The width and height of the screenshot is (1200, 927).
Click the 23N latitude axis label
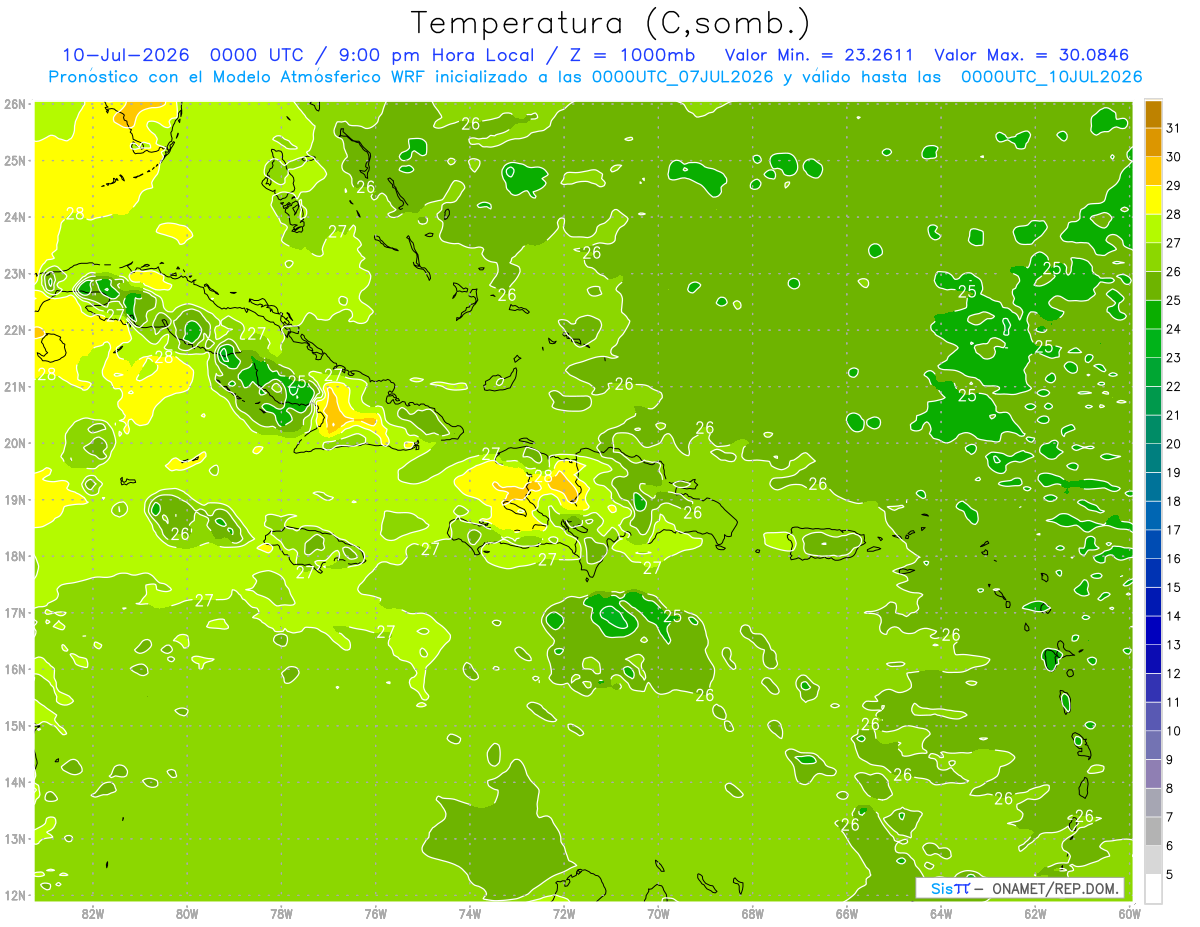coord(14,273)
